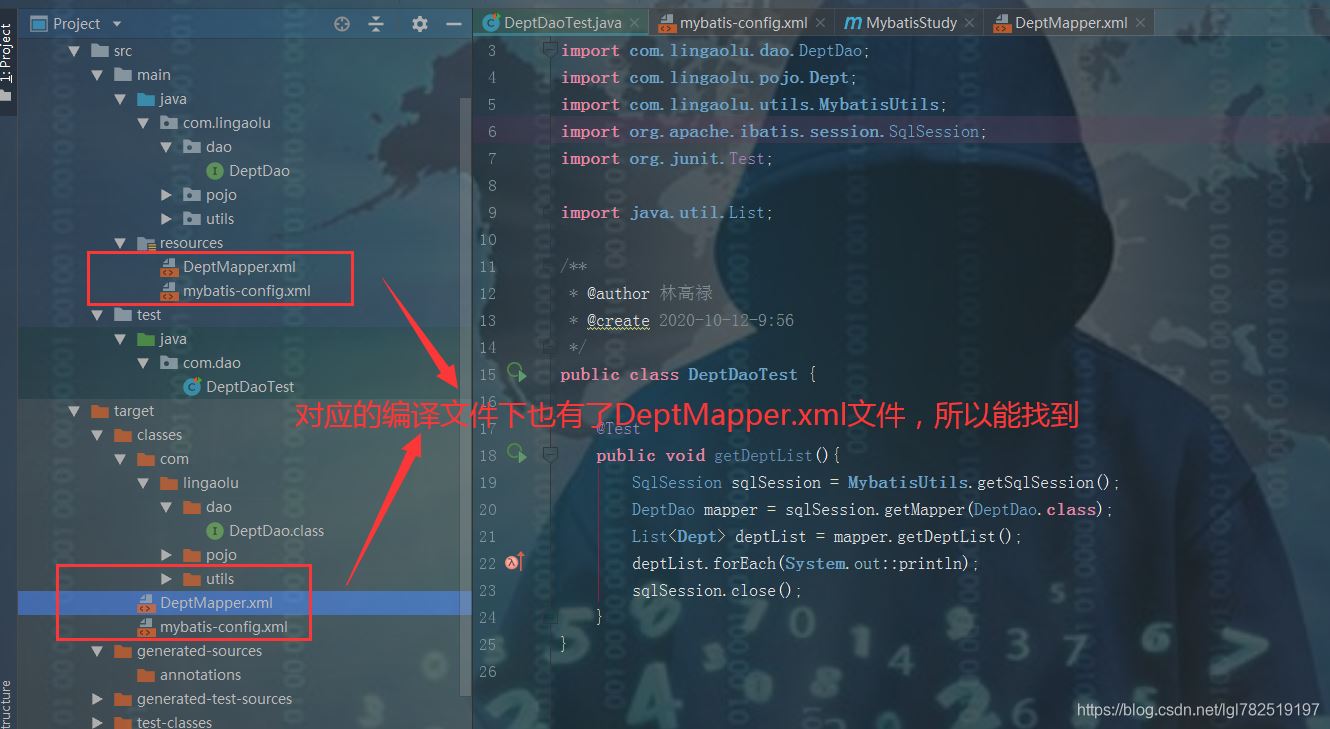
Task: Click lambda gutter icon on line 22
Action: click(514, 563)
